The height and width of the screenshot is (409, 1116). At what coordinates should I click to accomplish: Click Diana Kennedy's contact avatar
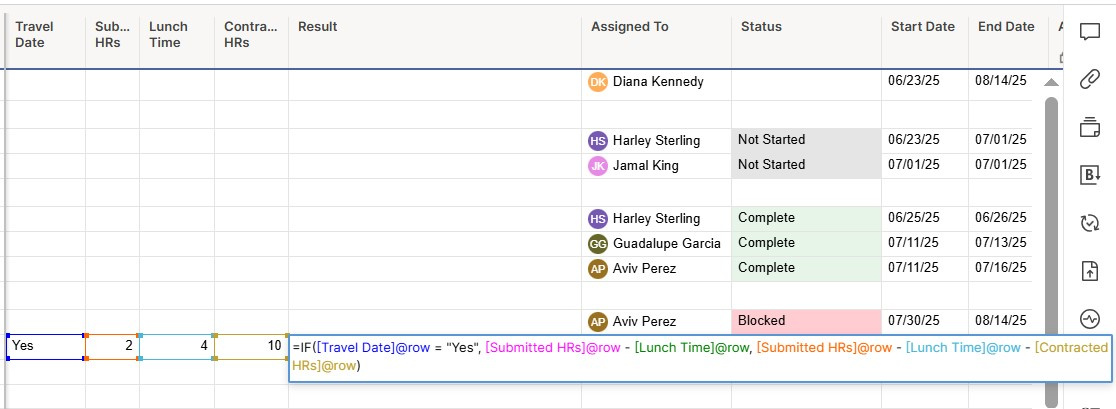[598, 82]
